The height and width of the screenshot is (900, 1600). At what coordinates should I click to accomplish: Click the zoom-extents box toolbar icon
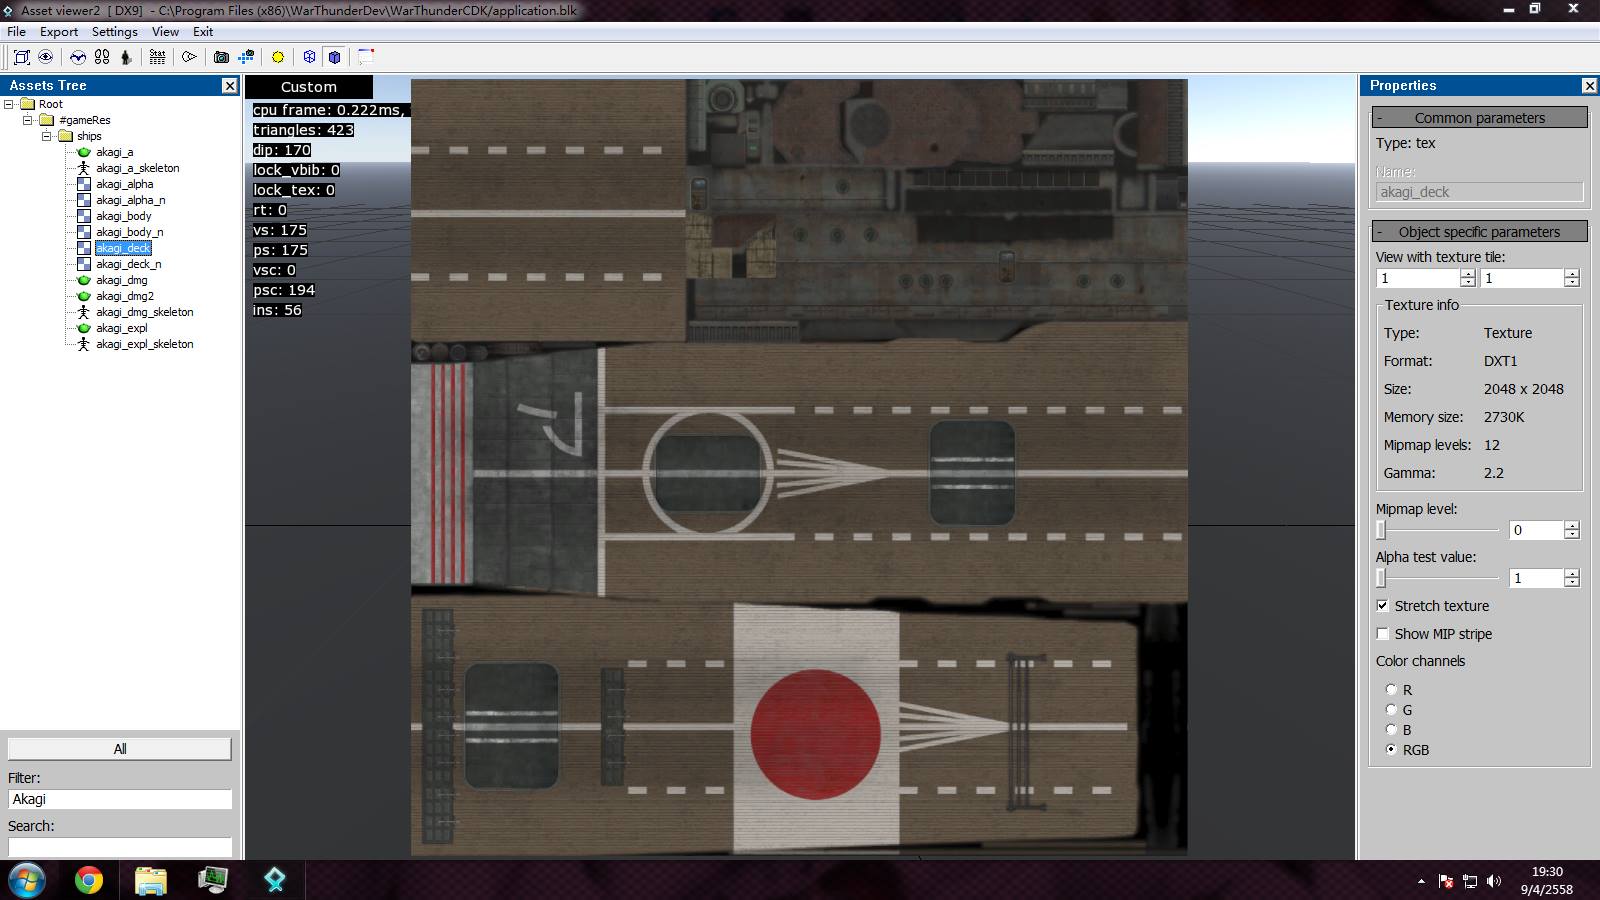pyautogui.click(x=21, y=57)
